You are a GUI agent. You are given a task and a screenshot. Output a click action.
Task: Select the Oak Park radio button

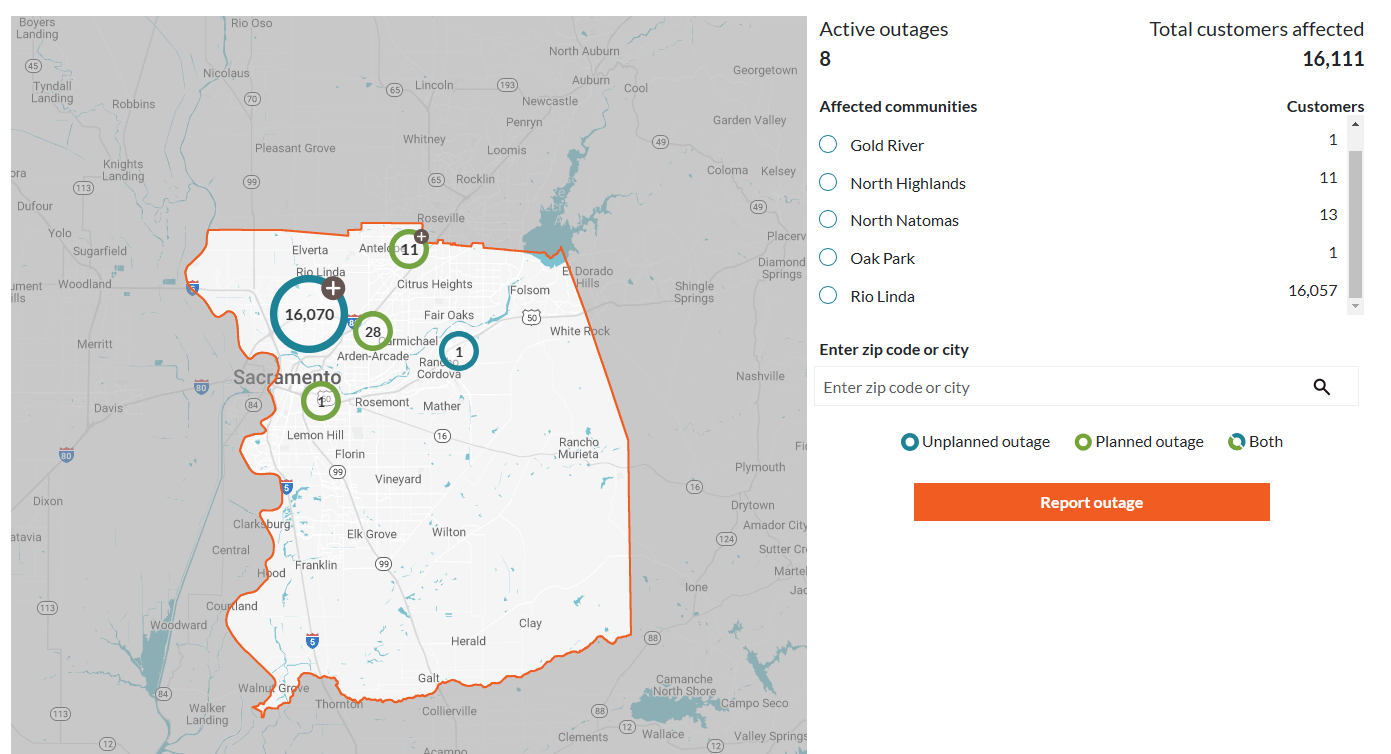(827, 257)
